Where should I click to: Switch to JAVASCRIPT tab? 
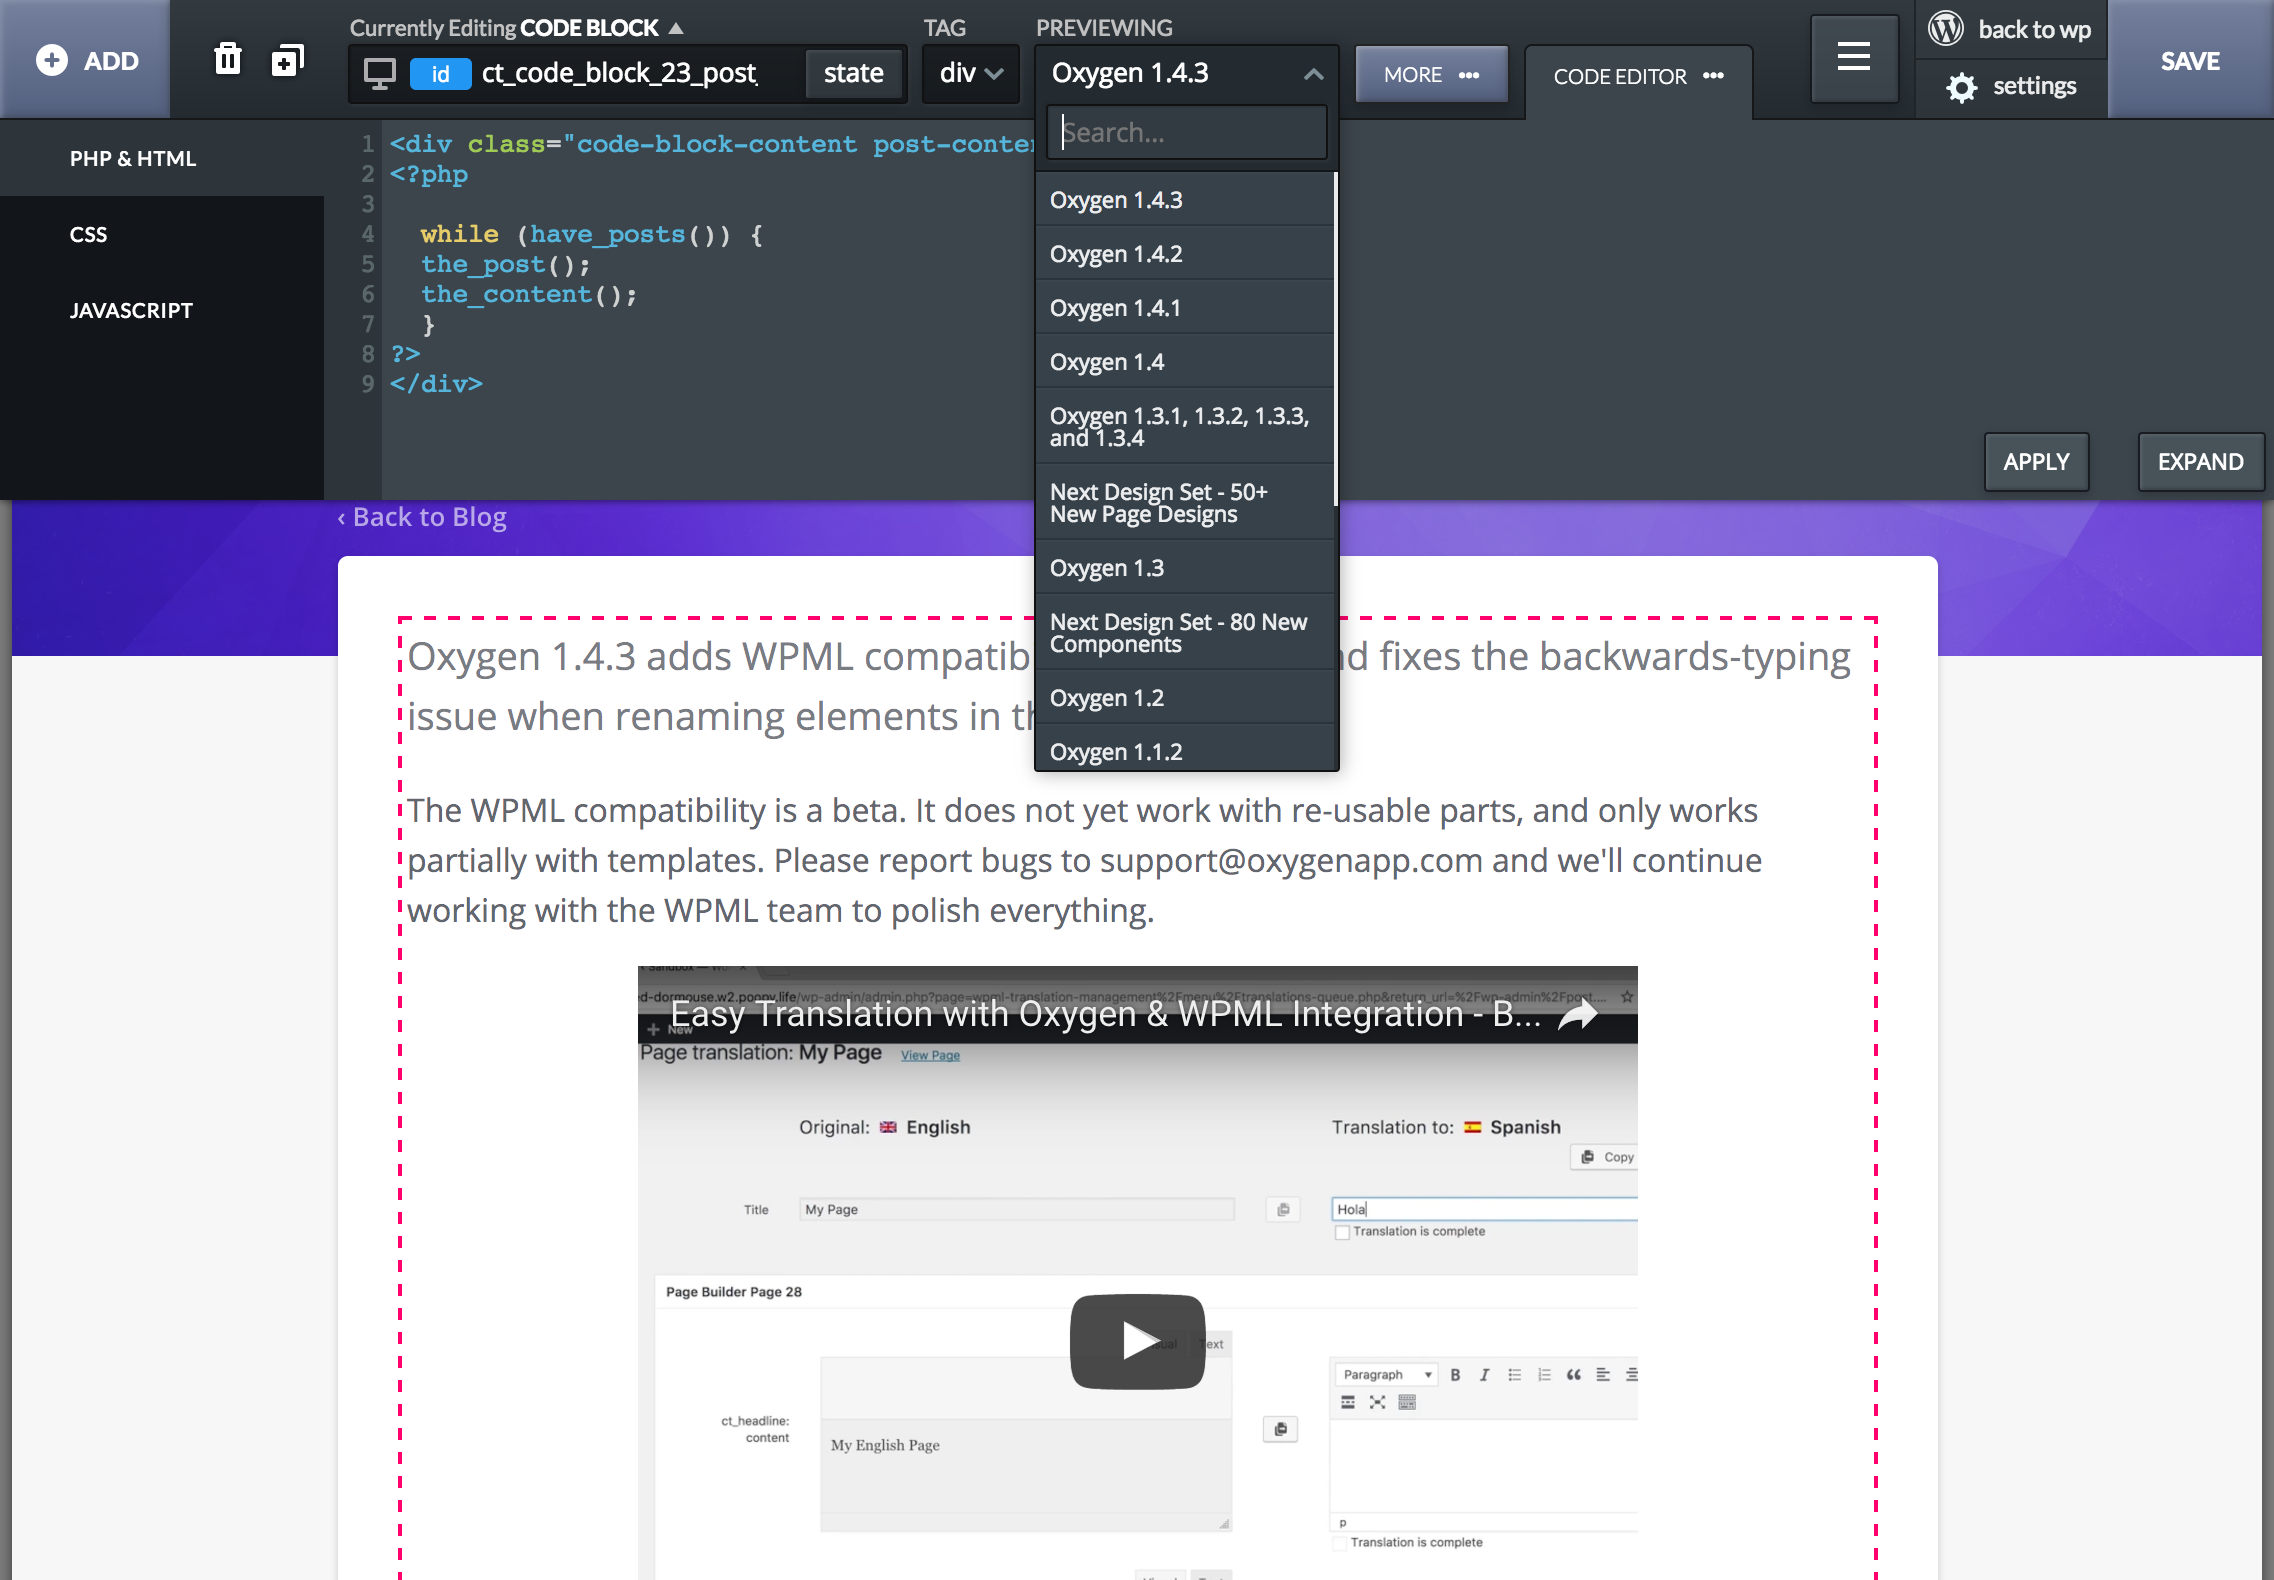pos(162,310)
